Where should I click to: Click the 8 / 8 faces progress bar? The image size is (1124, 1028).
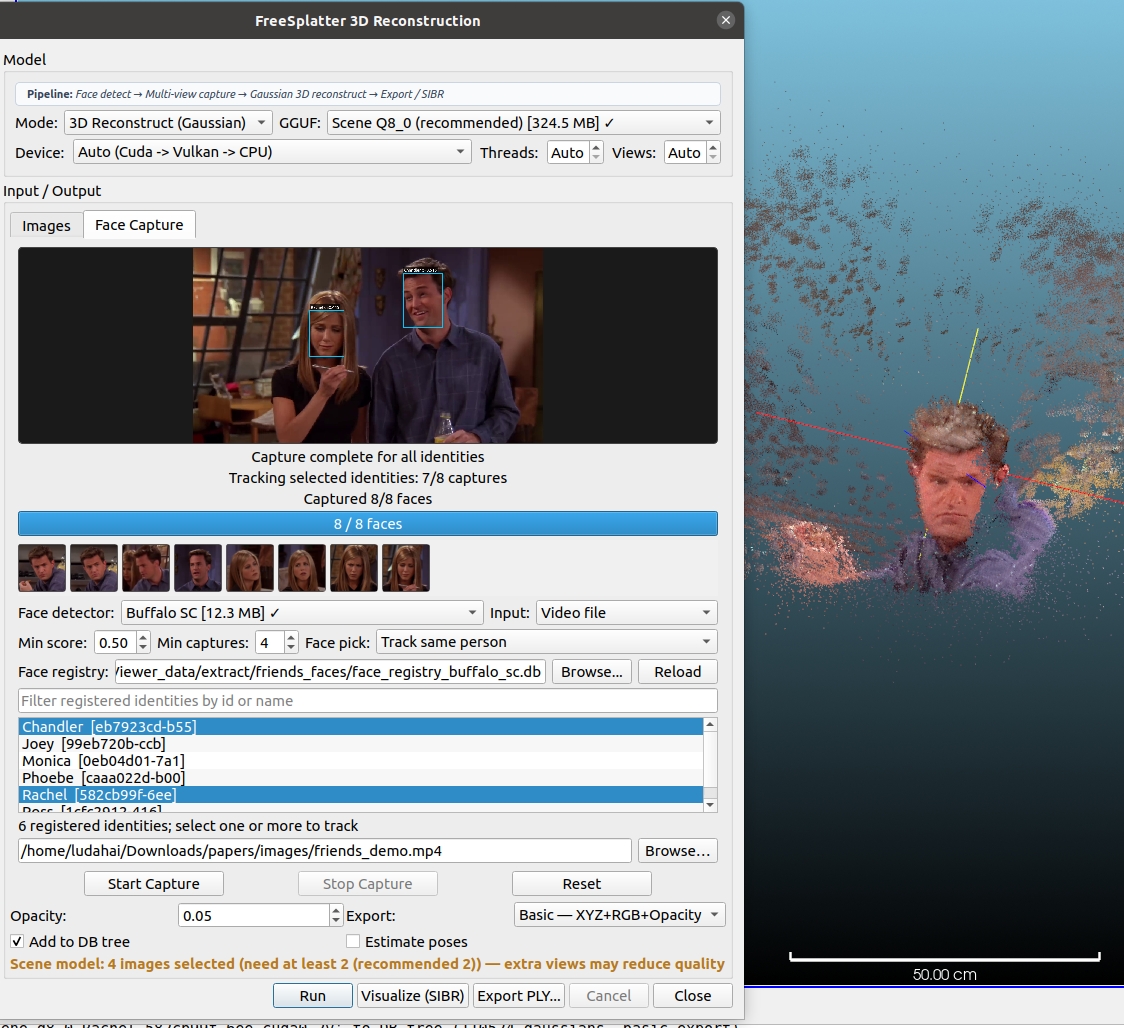[x=368, y=523]
